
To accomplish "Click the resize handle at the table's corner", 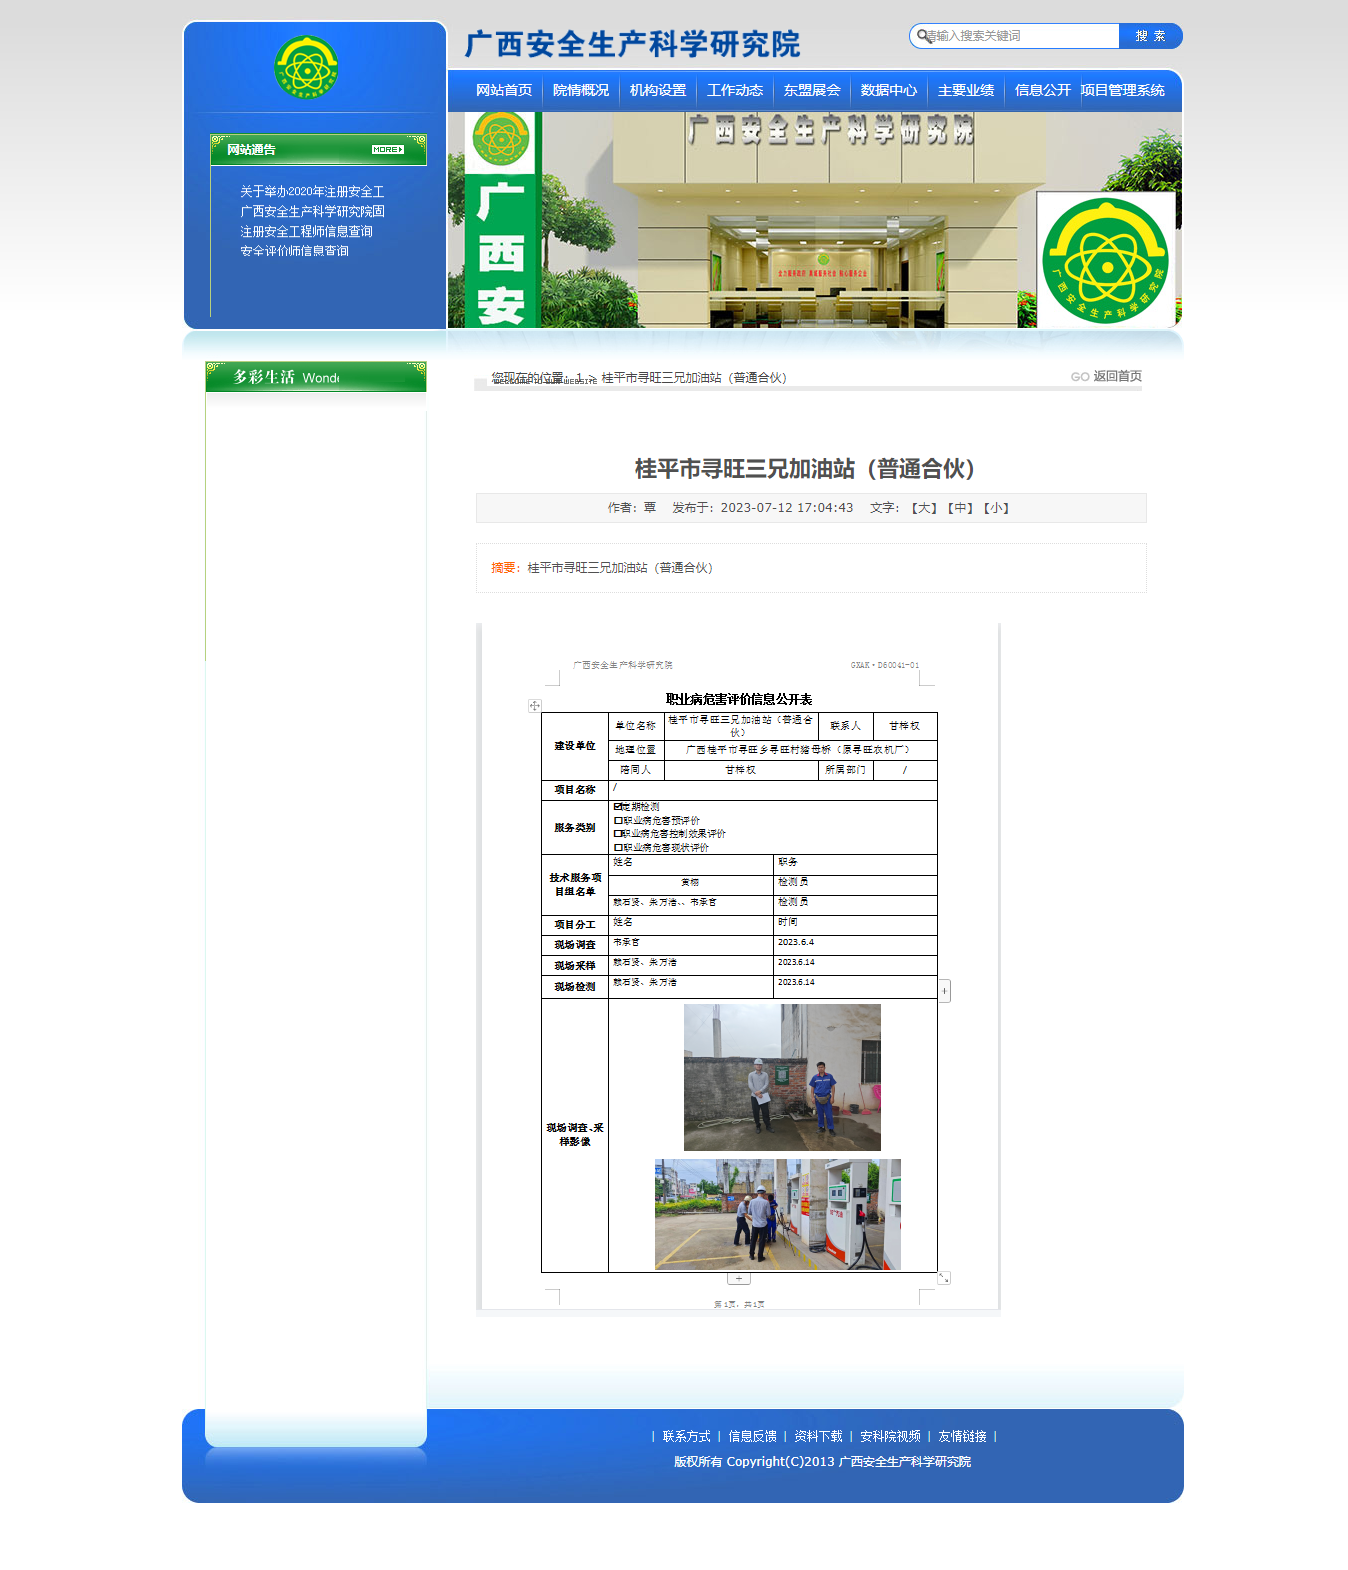I will tap(944, 1278).
